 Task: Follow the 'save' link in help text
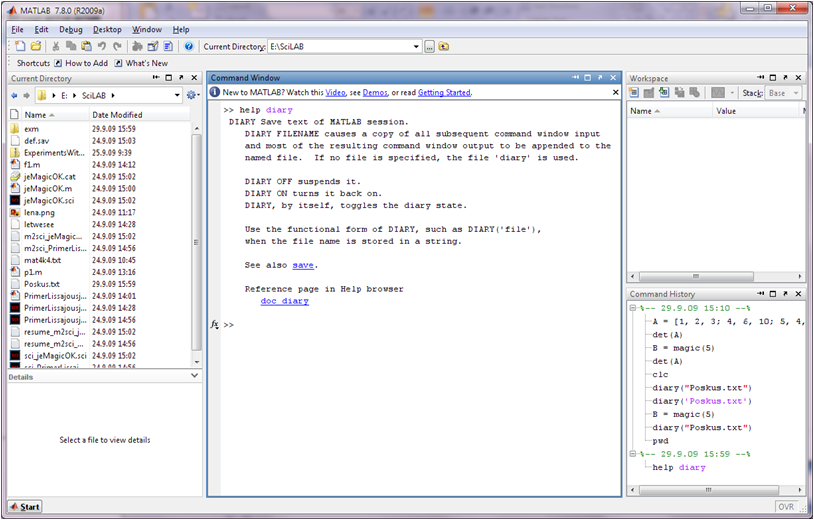tap(303, 265)
